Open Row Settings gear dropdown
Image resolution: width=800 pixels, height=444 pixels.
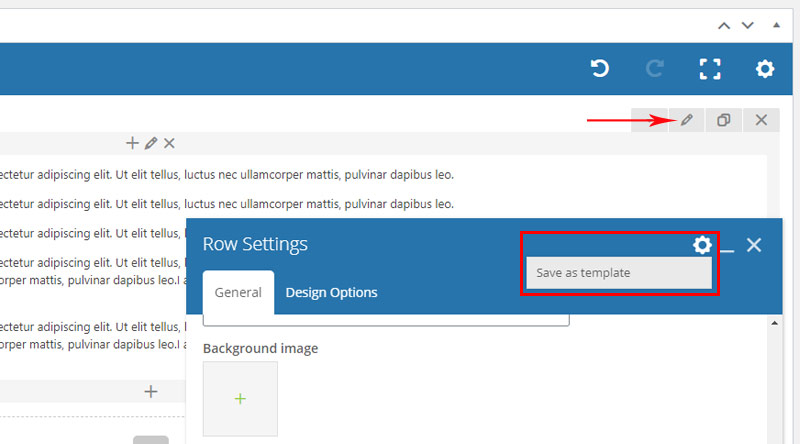pos(702,245)
